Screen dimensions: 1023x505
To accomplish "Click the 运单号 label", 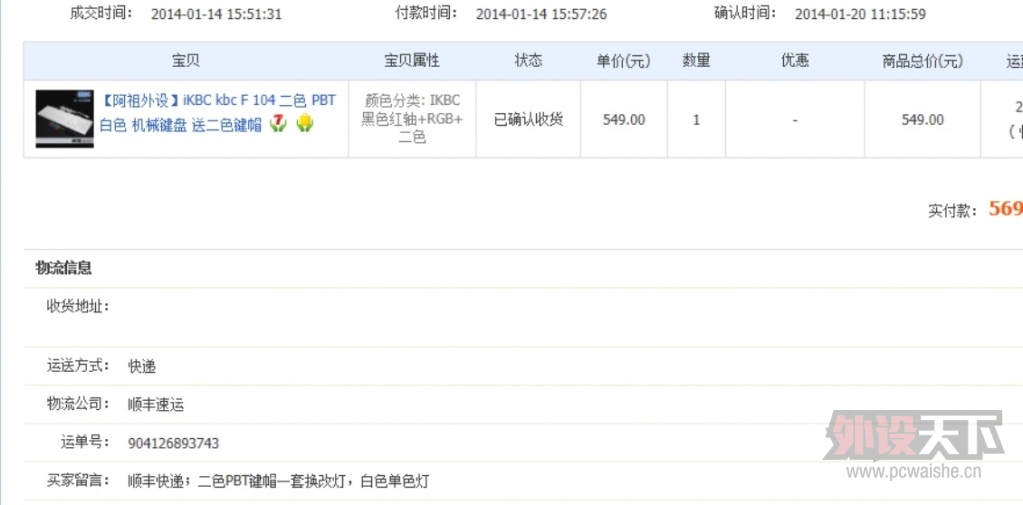I will 85,442.
